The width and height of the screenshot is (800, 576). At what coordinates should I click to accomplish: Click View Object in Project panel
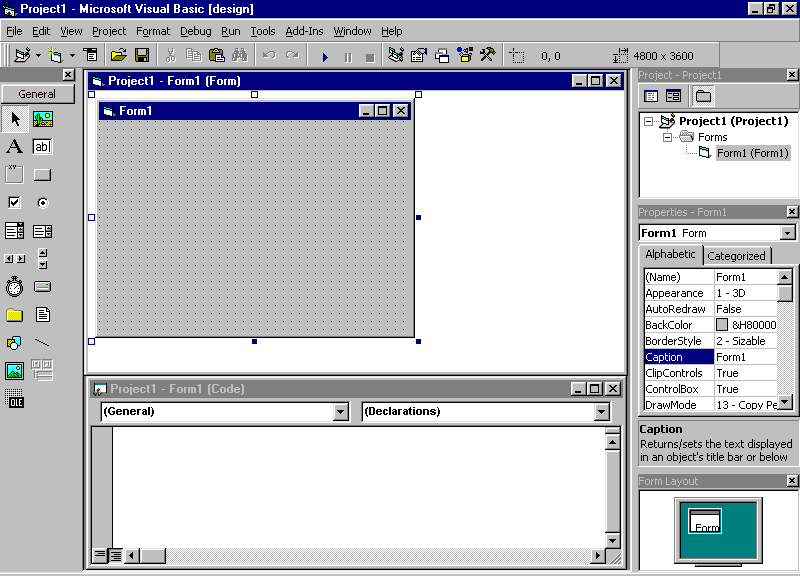click(673, 96)
